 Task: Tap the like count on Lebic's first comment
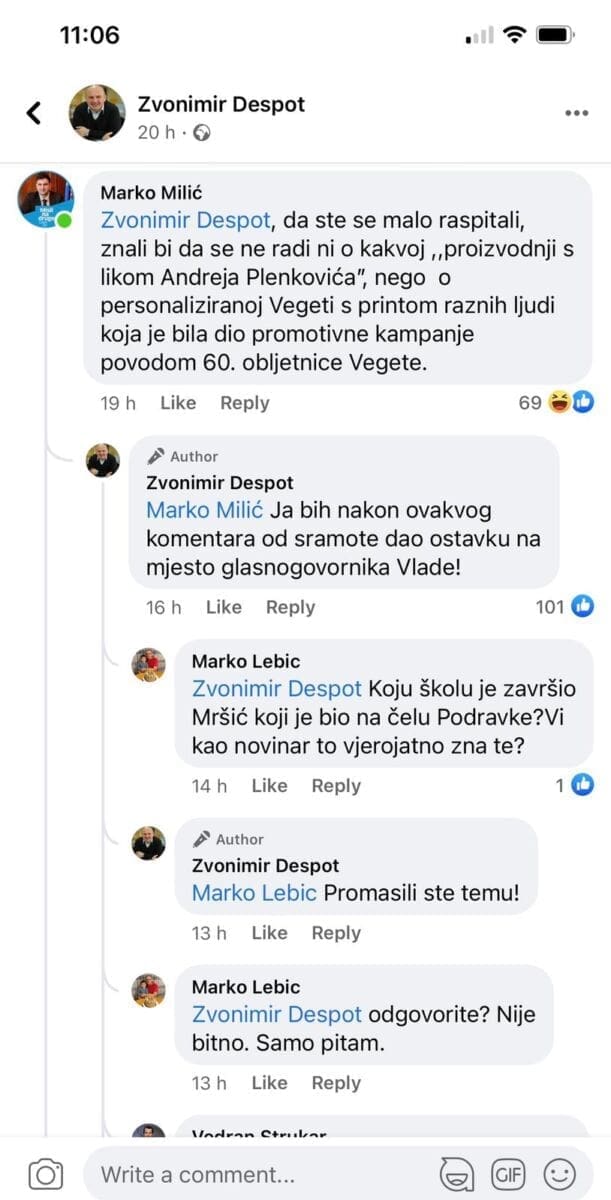tap(575, 786)
